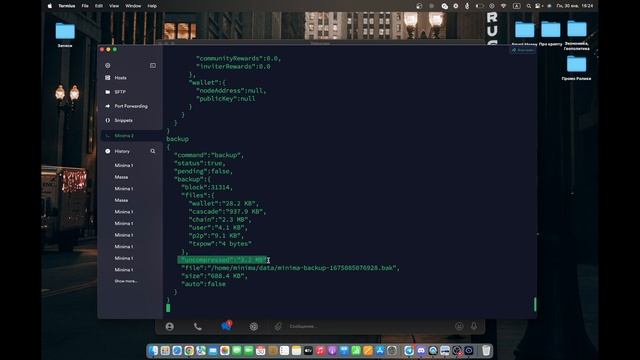640x360 pixels.
Task: Click the highlighted "uncompressed" line
Action: click(222, 260)
